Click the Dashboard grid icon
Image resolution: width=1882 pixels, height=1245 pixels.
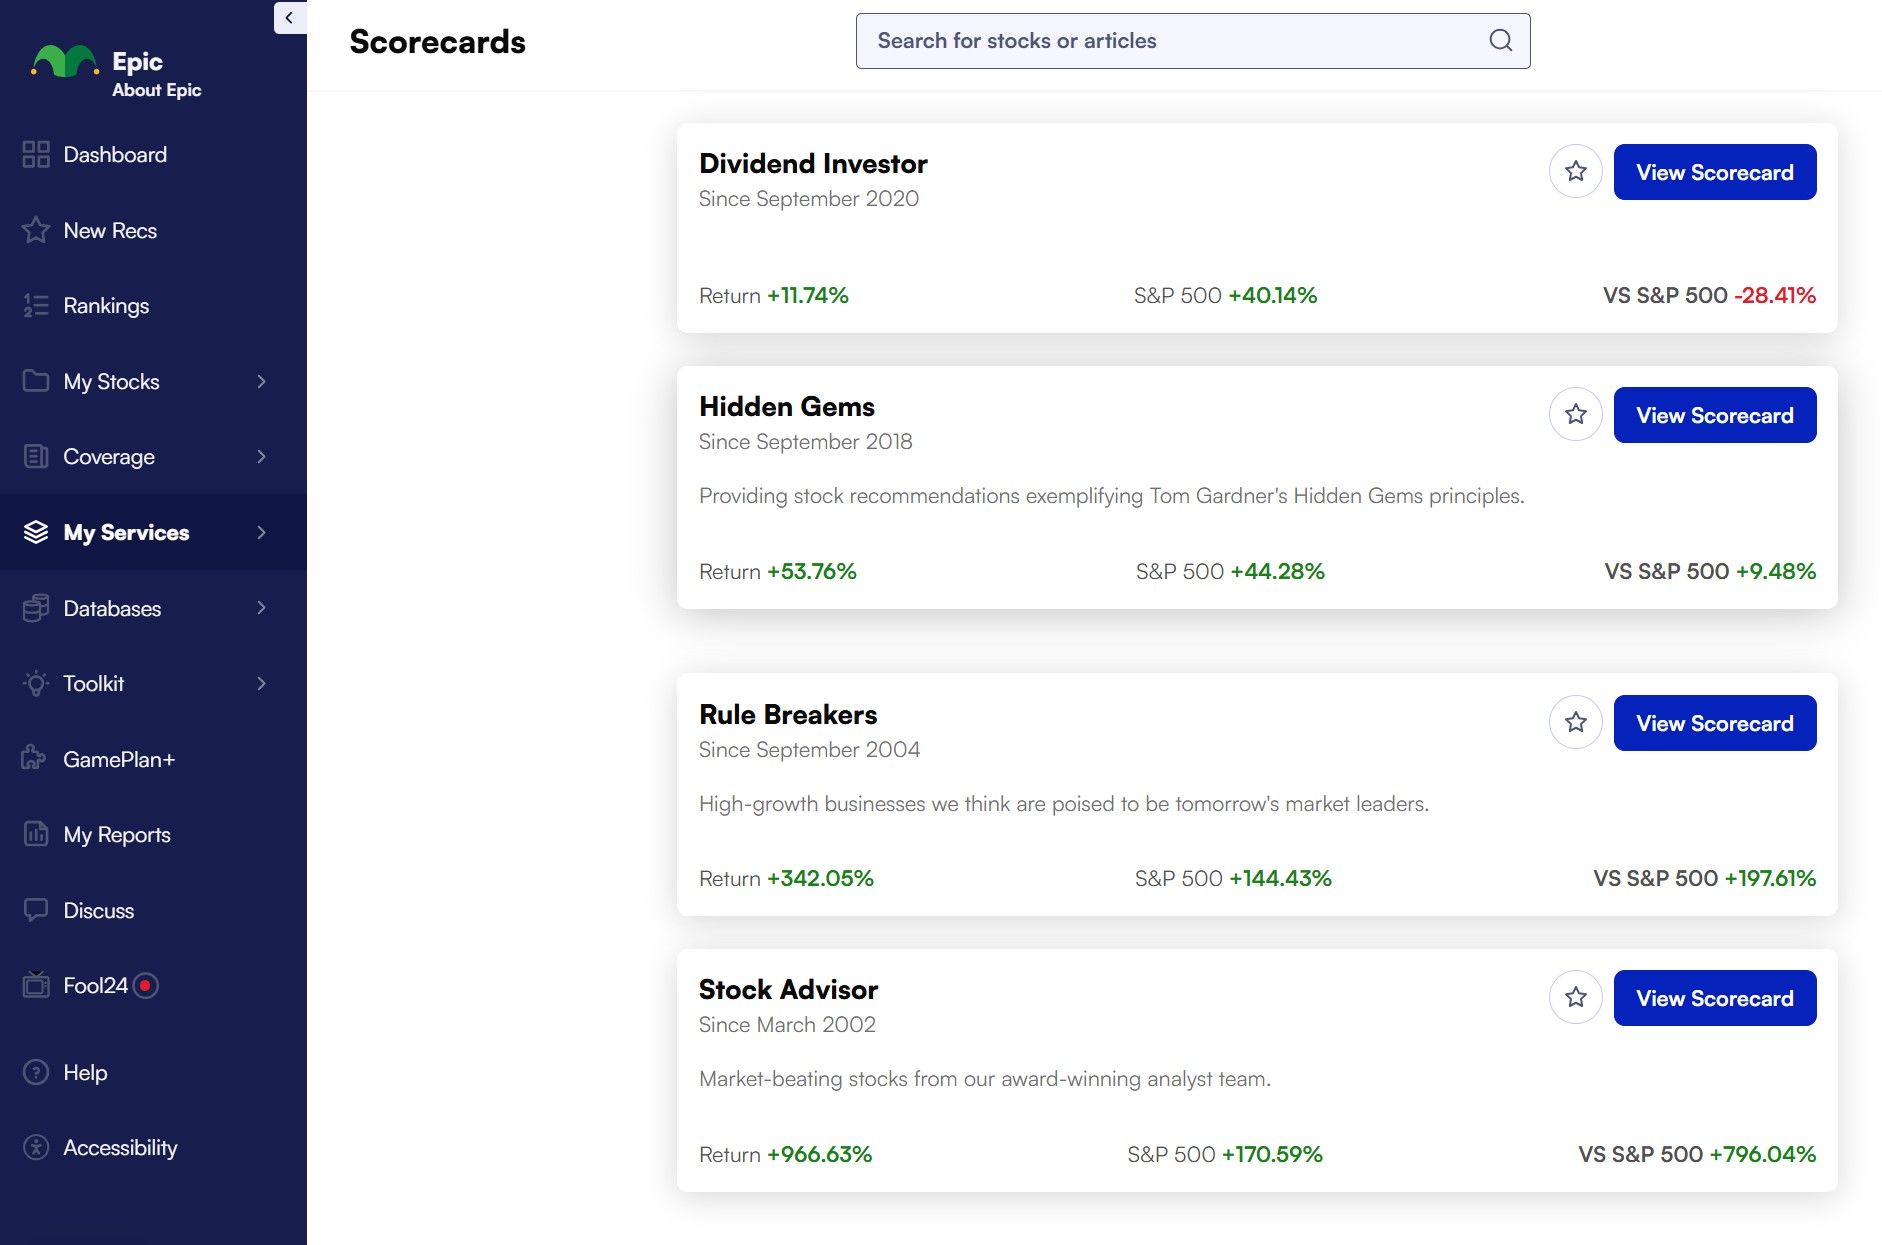(x=36, y=154)
